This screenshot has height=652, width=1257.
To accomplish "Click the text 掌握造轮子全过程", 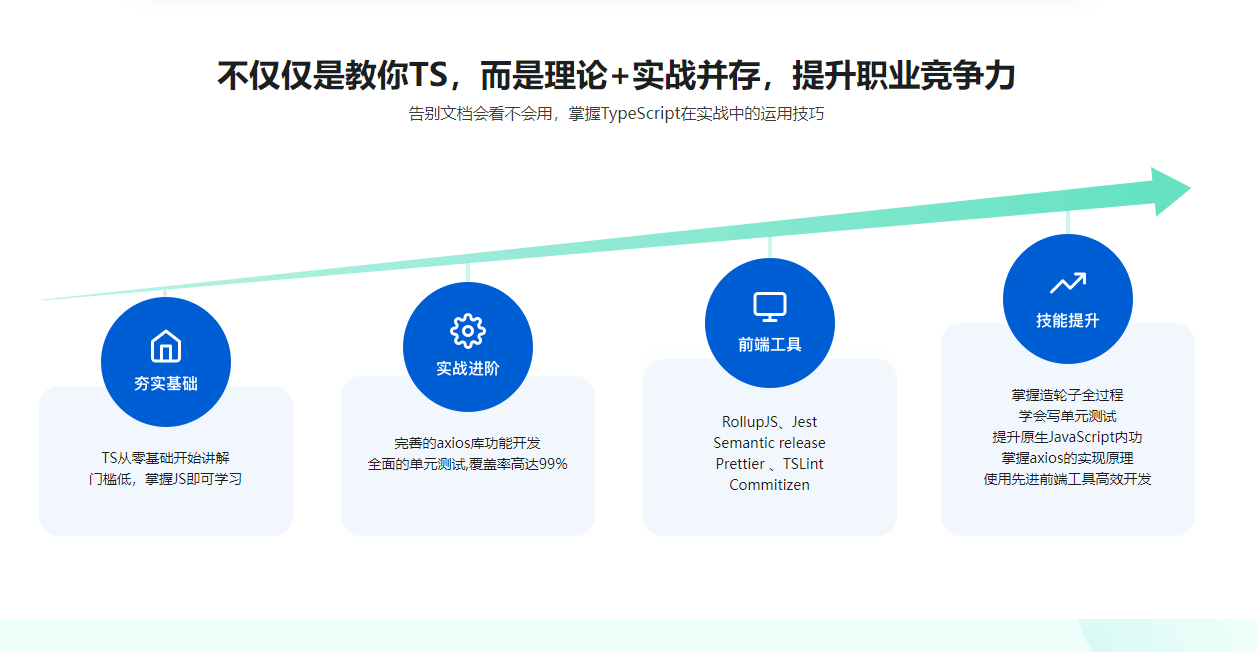I will 1067,395.
